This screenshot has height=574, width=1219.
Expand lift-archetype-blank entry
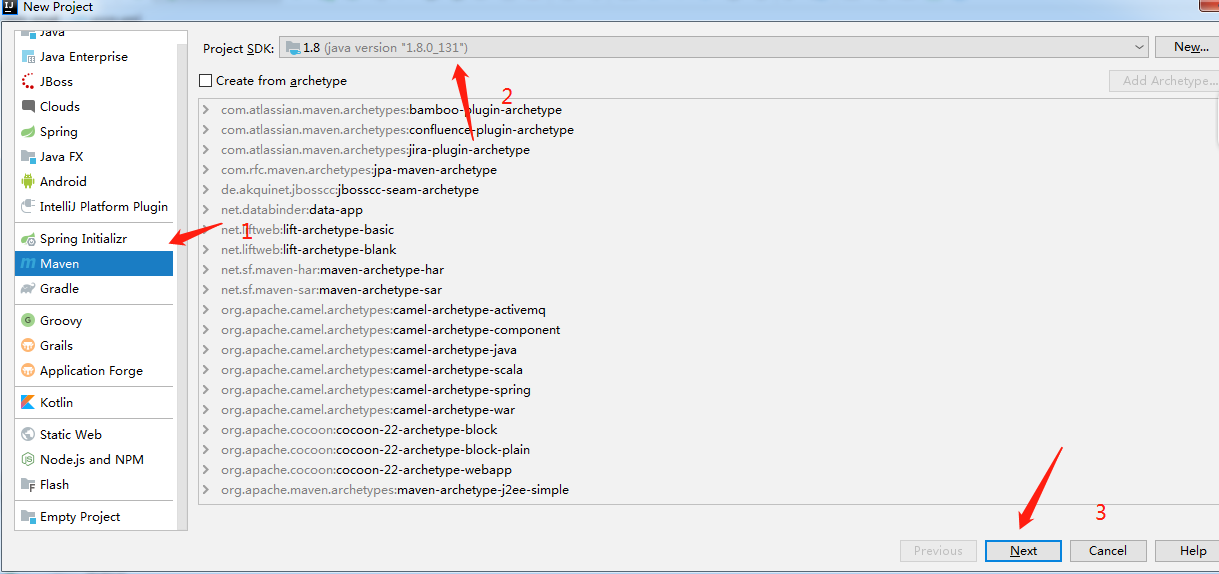206,250
